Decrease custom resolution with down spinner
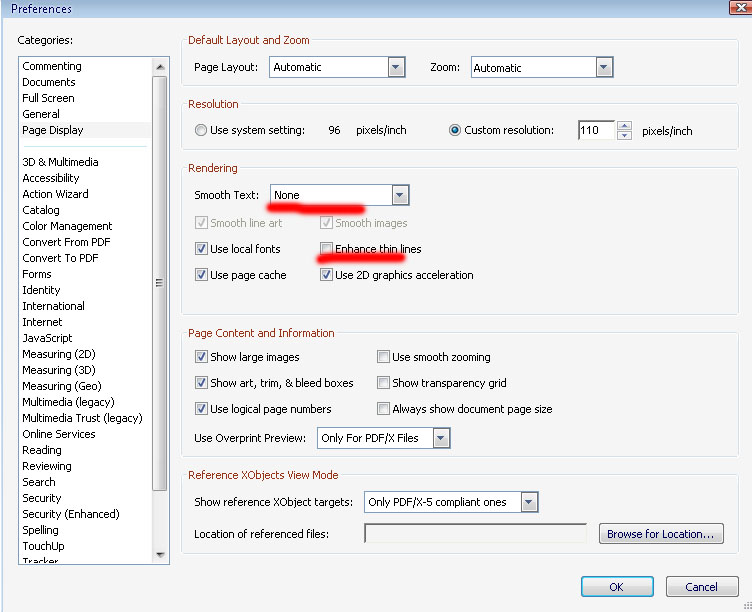This screenshot has width=752, height=612. click(x=624, y=135)
